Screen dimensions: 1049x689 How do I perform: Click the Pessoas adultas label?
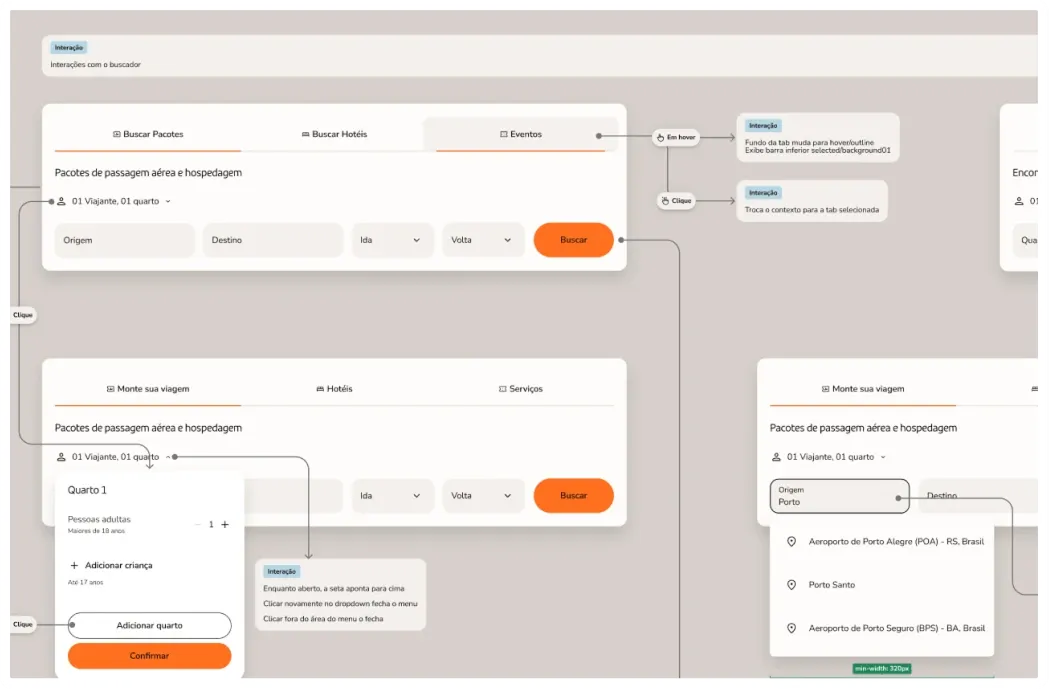99,519
